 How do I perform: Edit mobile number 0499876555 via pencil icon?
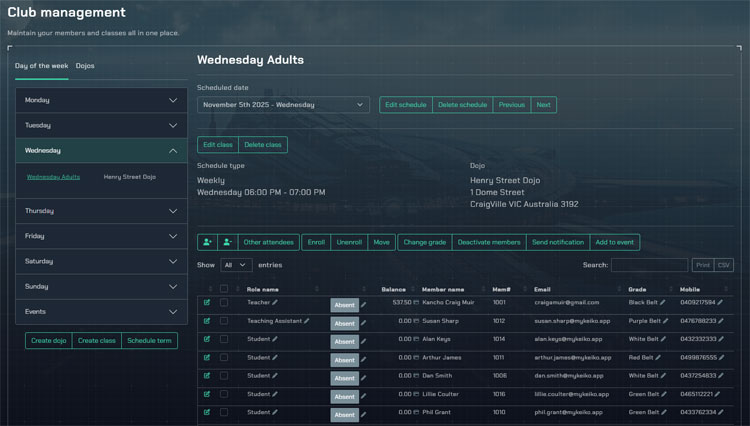point(721,357)
